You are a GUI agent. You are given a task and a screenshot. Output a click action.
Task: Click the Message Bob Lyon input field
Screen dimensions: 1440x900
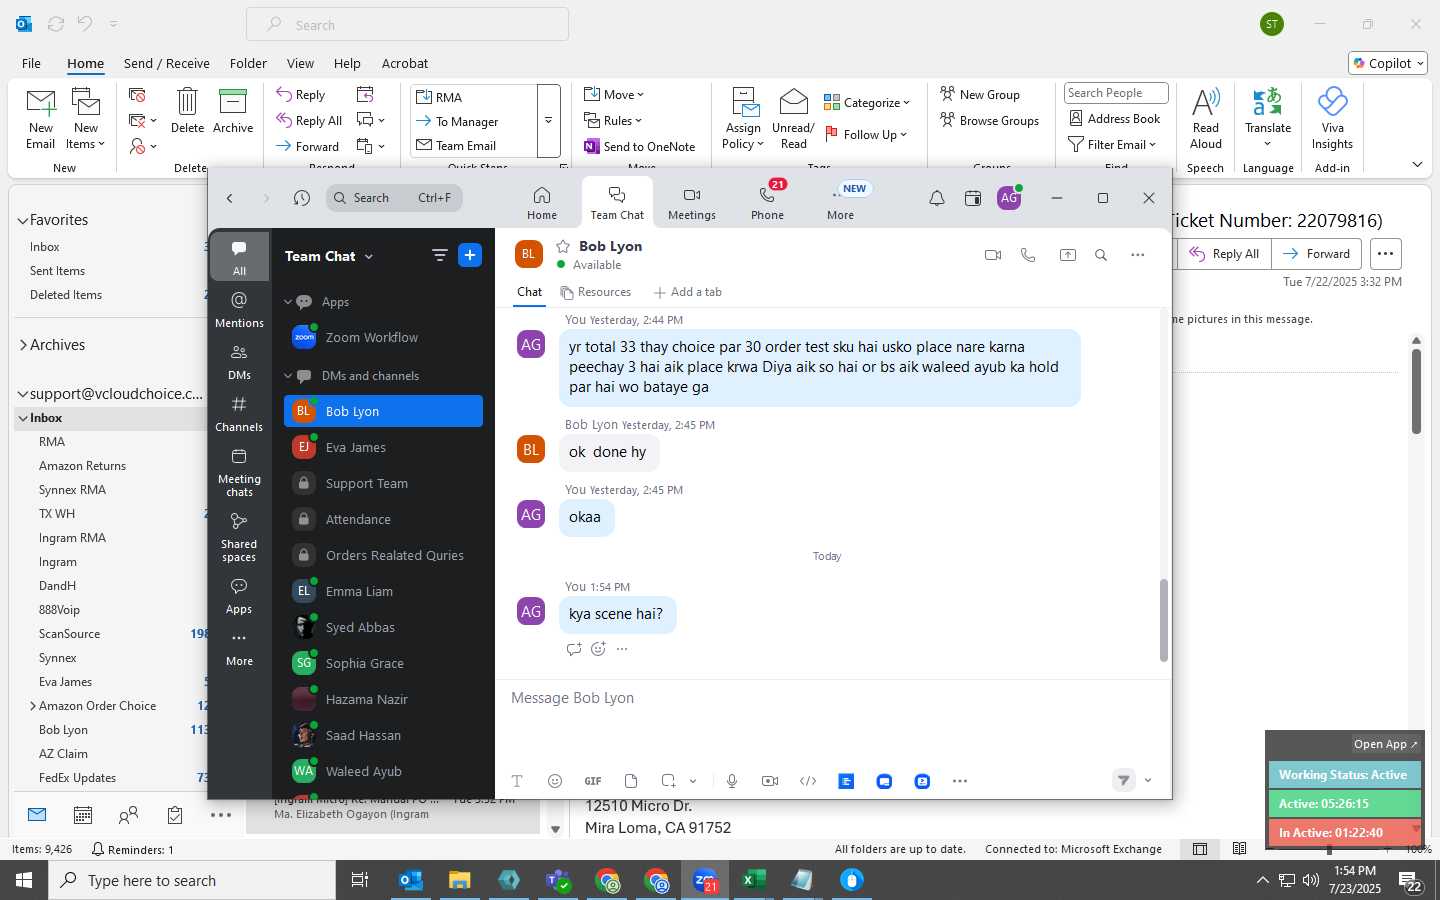[832, 698]
